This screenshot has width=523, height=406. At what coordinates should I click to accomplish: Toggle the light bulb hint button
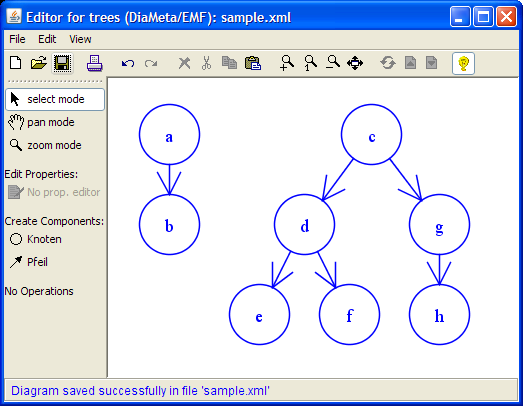click(x=463, y=63)
